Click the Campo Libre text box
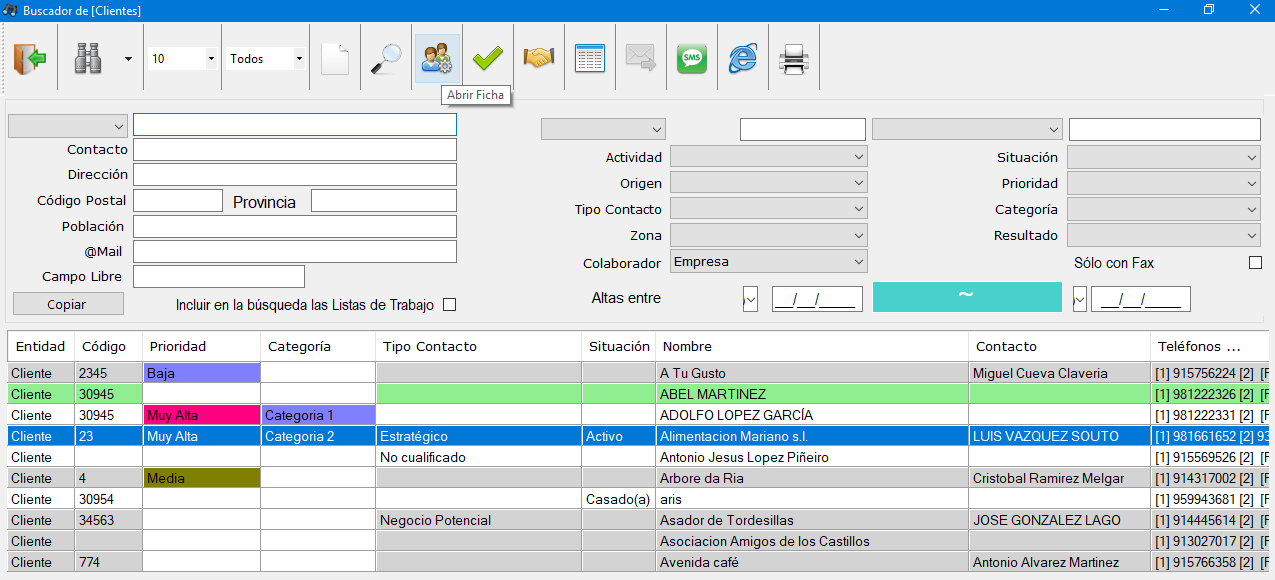 [219, 276]
